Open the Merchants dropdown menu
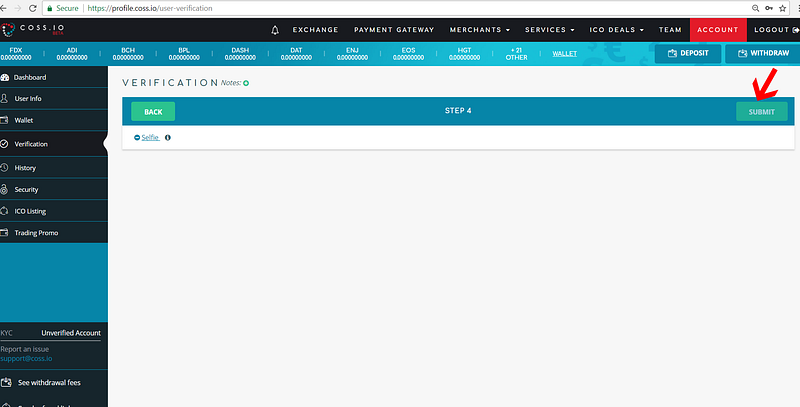 pos(480,30)
